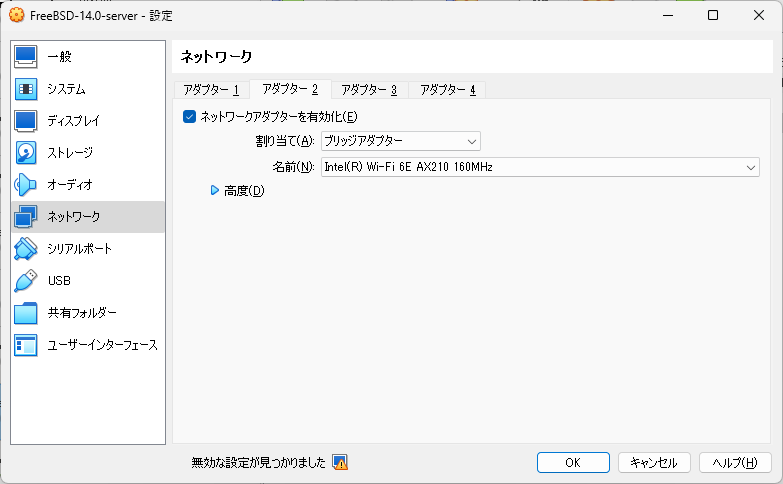
Task: Confirm settings with OK button
Action: coord(573,463)
